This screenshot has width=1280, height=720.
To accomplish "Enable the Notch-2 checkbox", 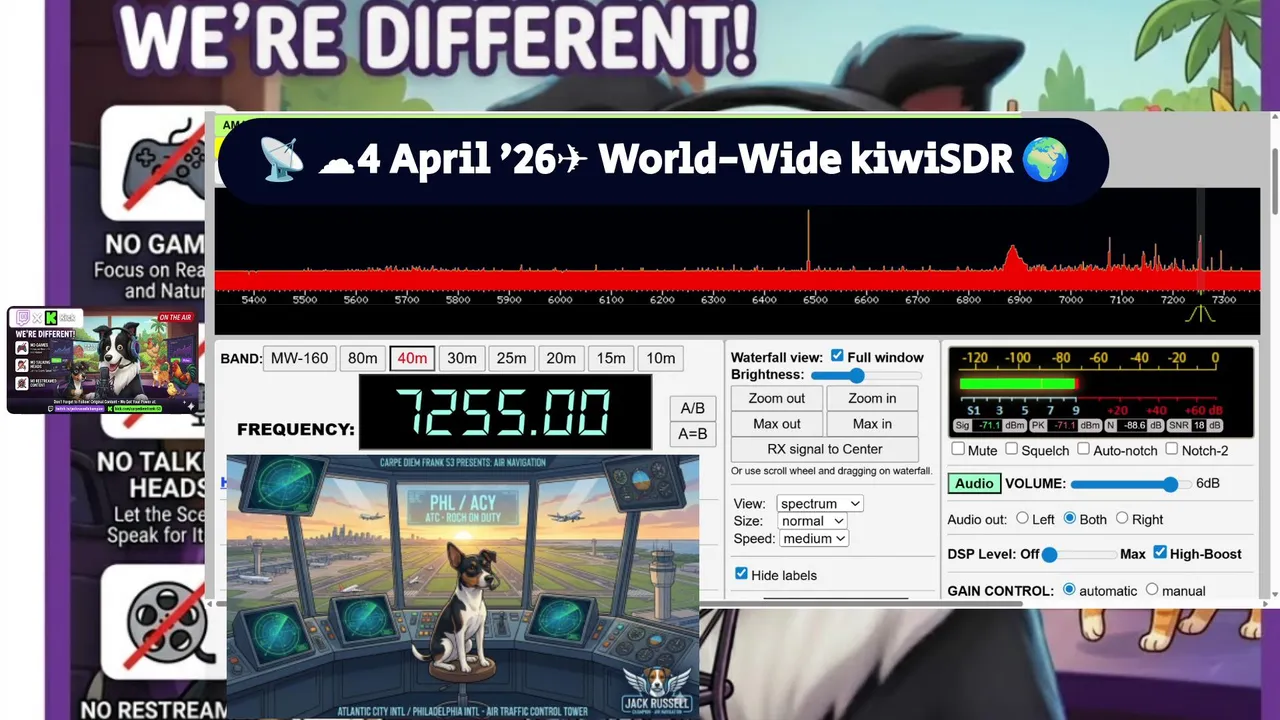I will tap(1171, 449).
